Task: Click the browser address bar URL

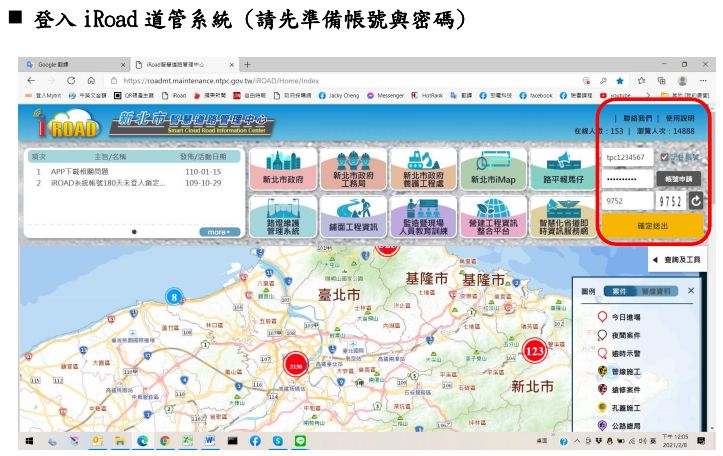Action: click(221, 81)
